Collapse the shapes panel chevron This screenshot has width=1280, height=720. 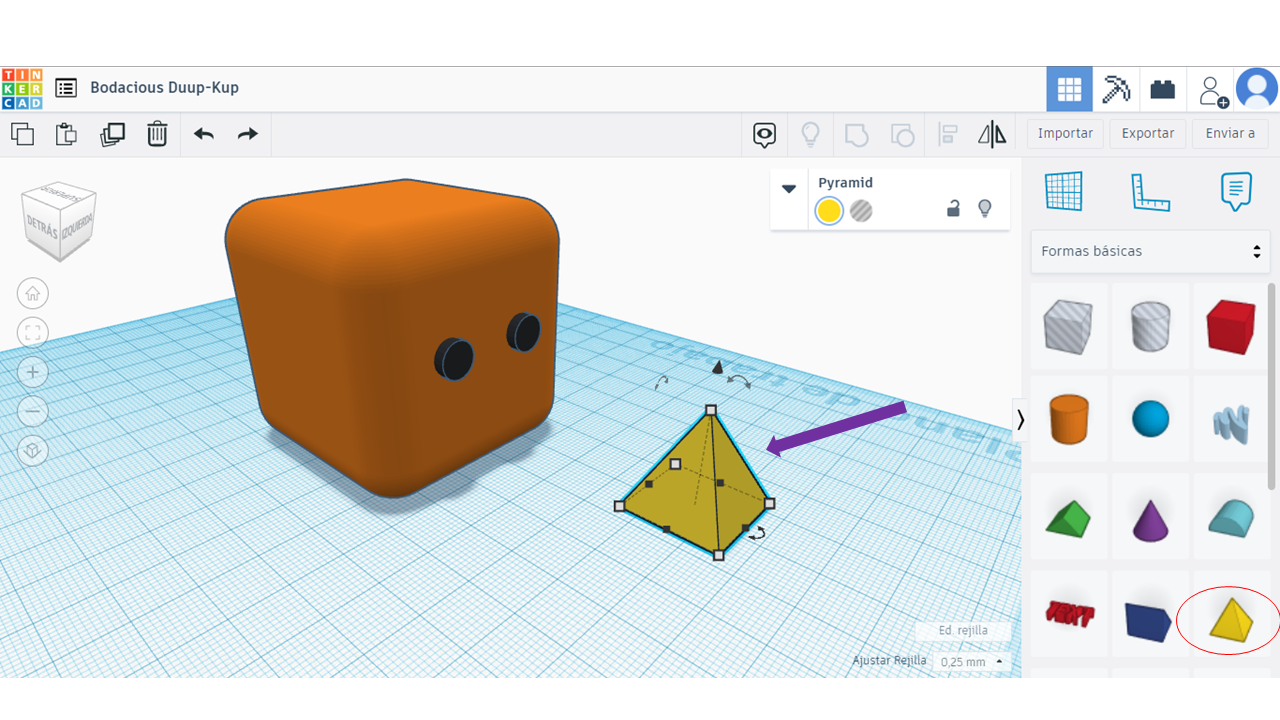(1020, 420)
